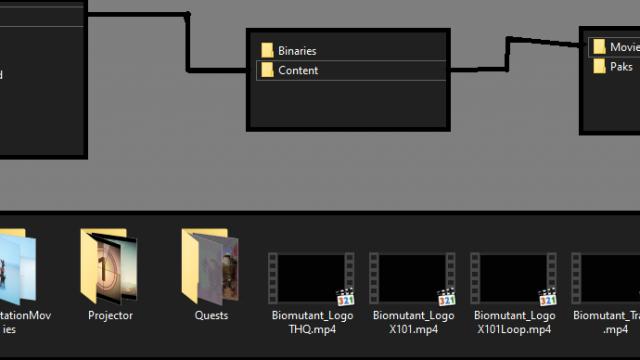Select the Content folder name

(298, 70)
